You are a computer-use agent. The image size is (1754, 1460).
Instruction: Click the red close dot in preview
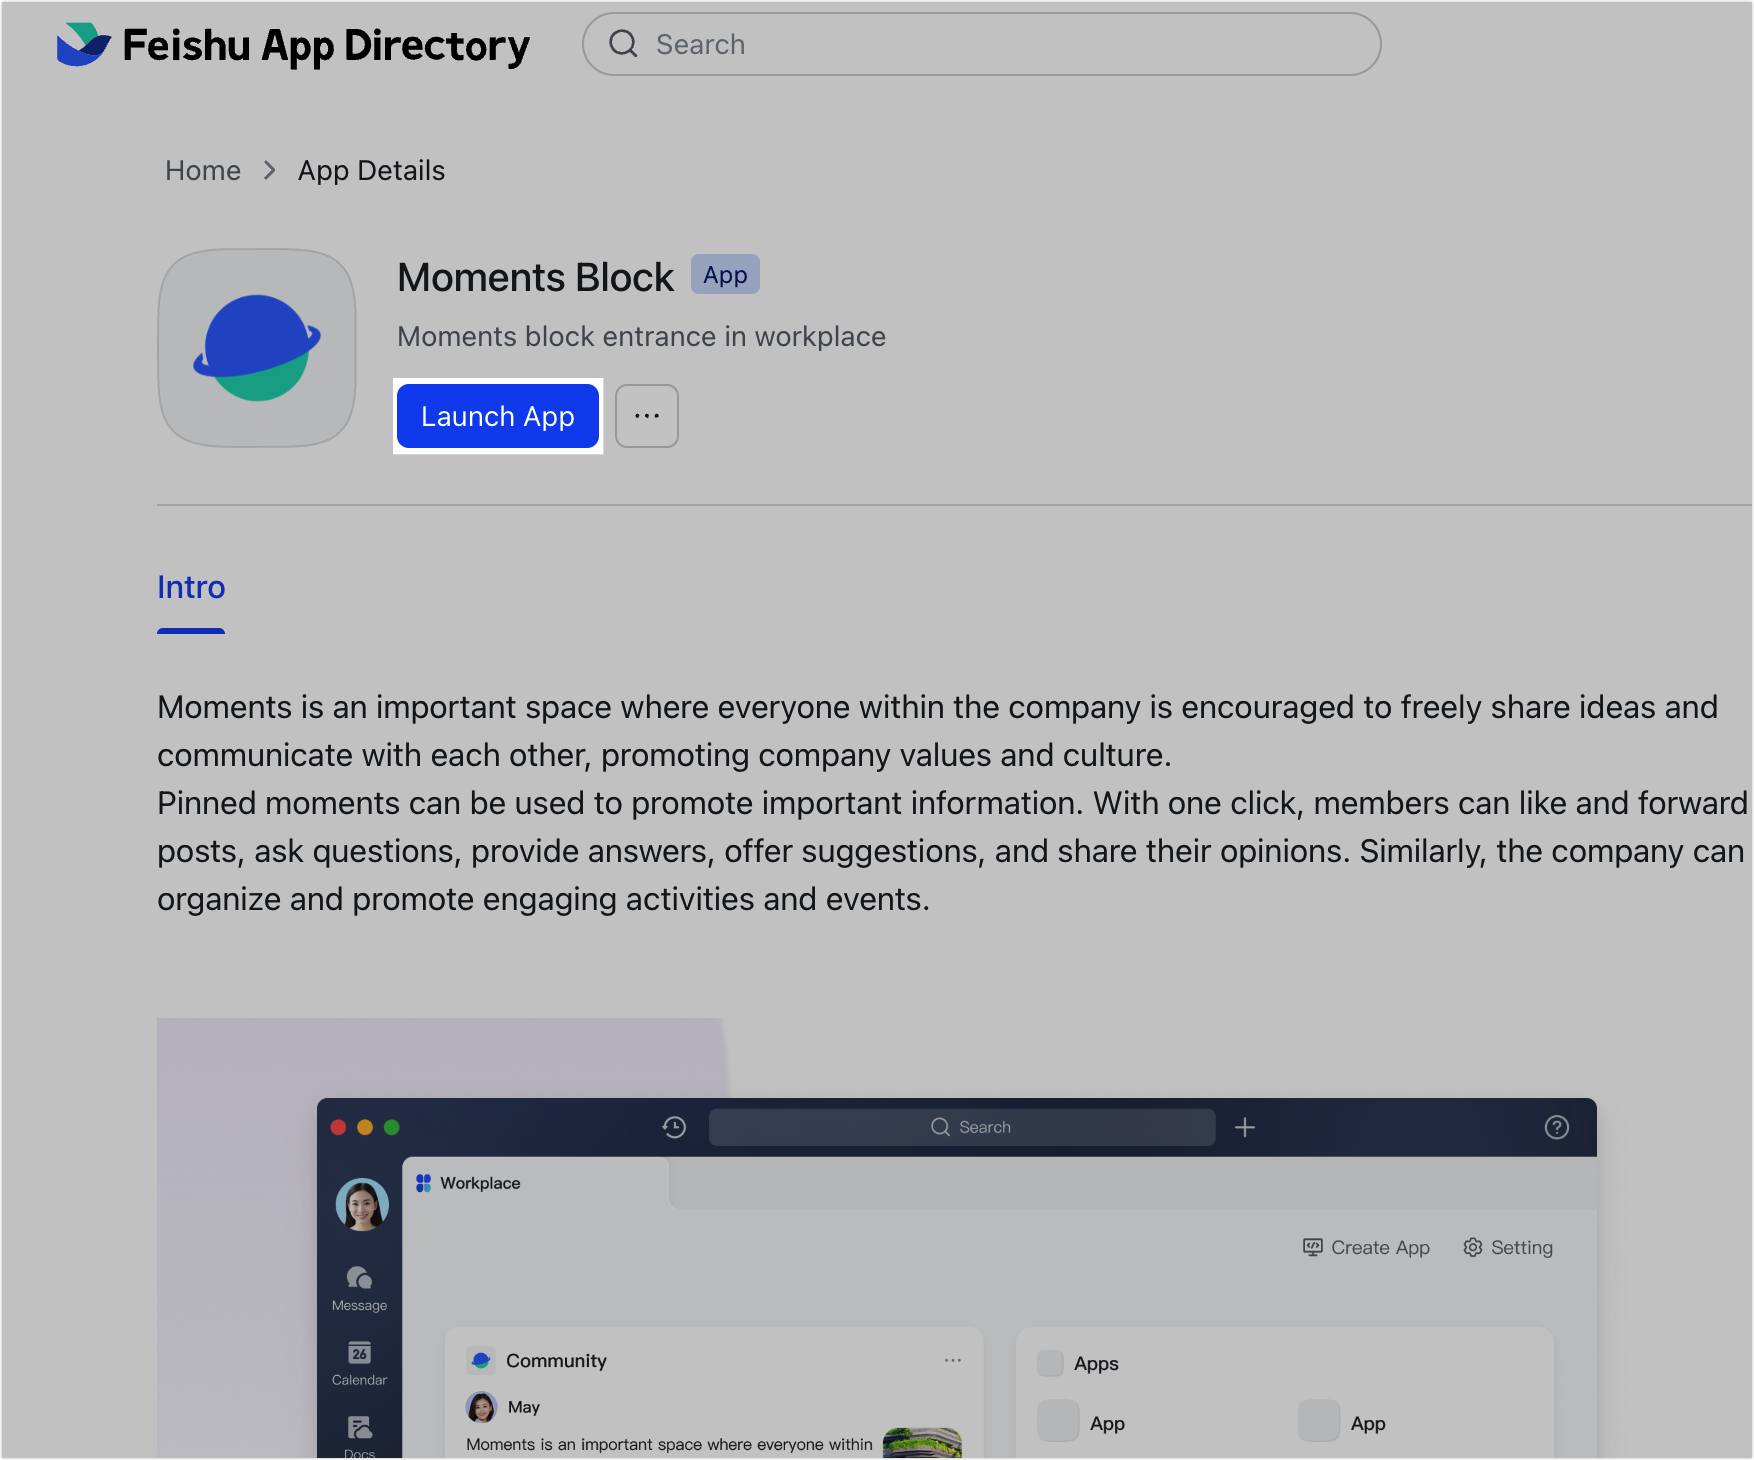tap(338, 1127)
